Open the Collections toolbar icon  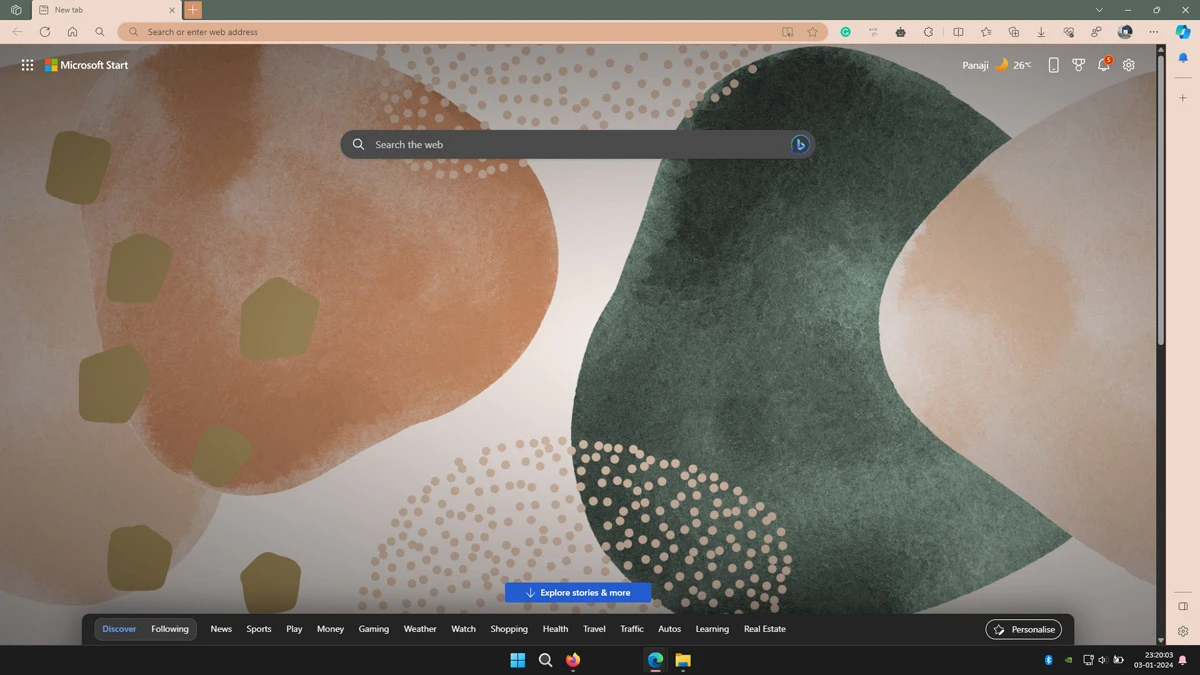[1013, 32]
